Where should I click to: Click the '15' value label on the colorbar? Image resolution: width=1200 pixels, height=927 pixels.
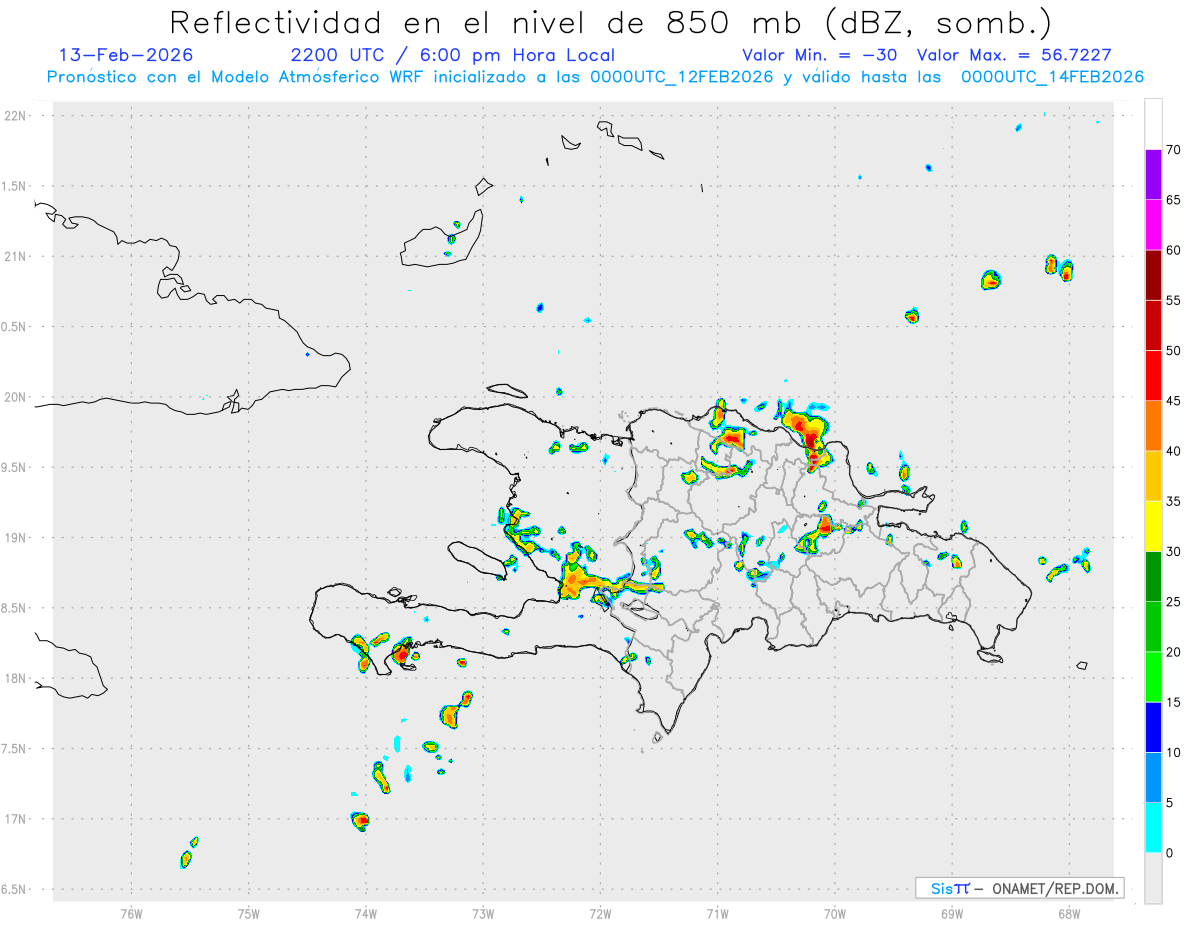click(1174, 703)
